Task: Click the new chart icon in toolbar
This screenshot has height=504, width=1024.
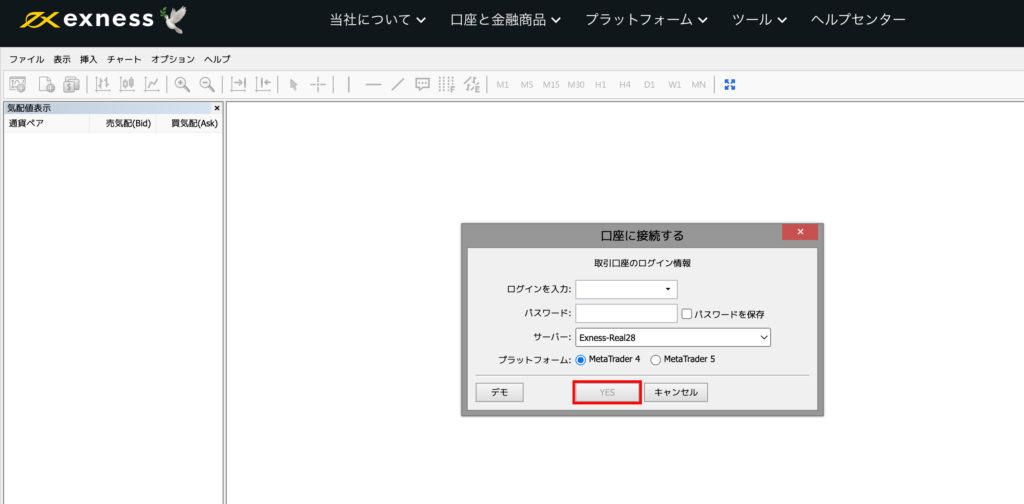Action: 18,84
